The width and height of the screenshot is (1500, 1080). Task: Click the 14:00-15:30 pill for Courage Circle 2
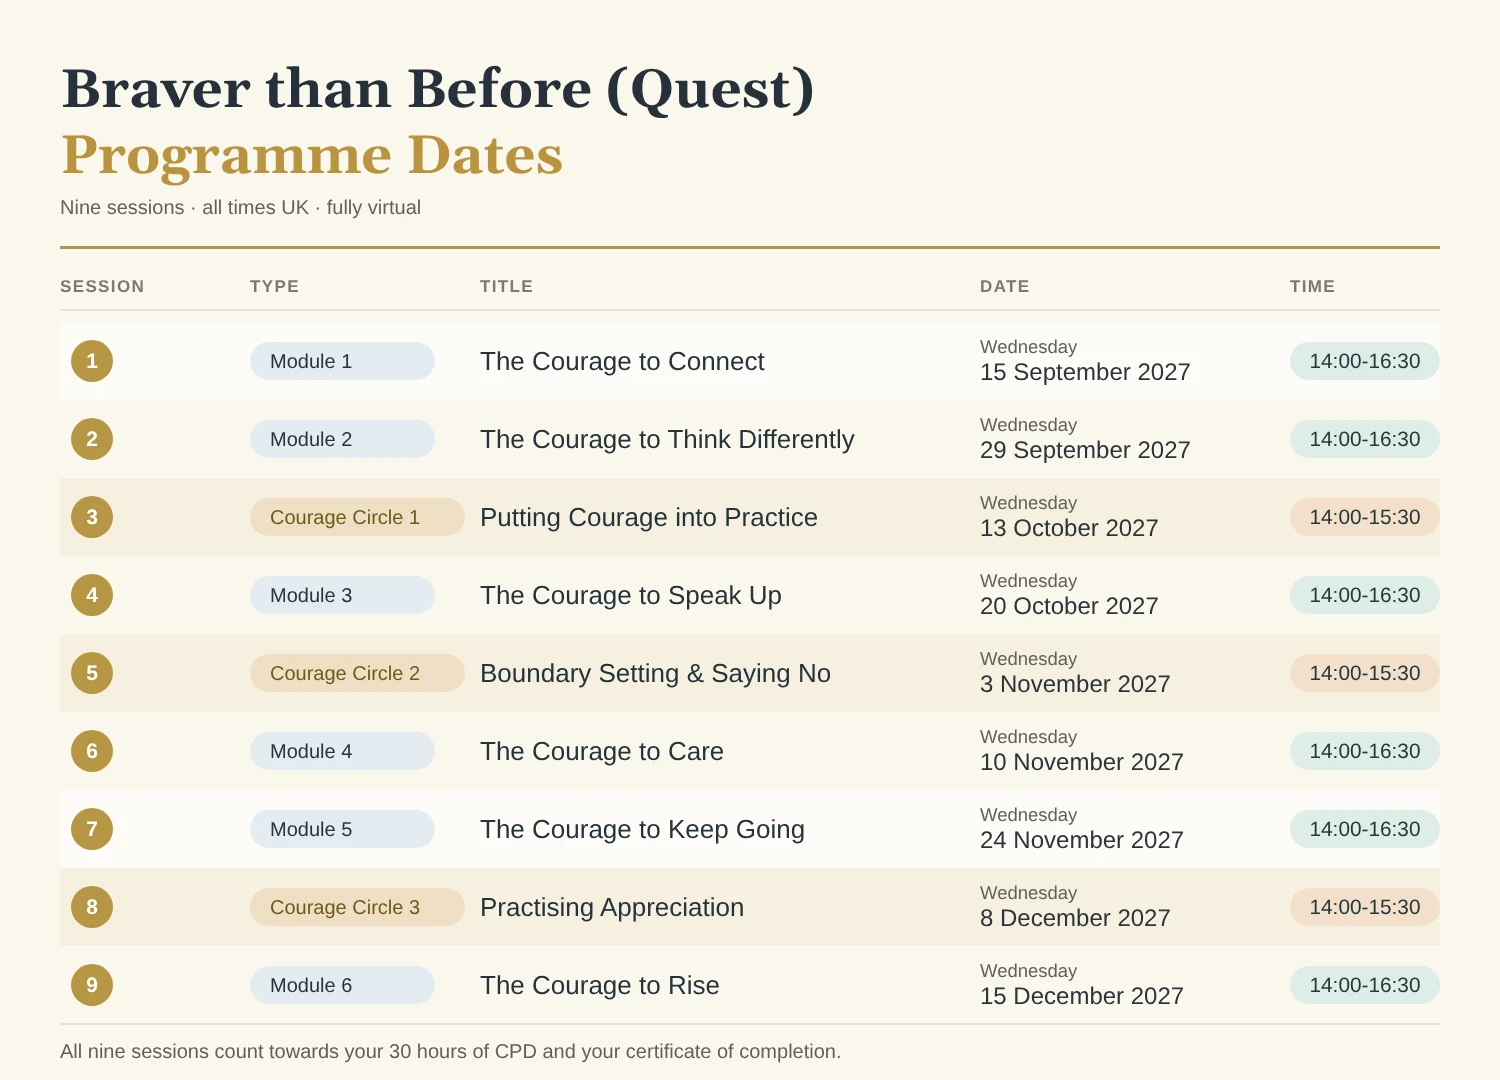(x=1365, y=673)
